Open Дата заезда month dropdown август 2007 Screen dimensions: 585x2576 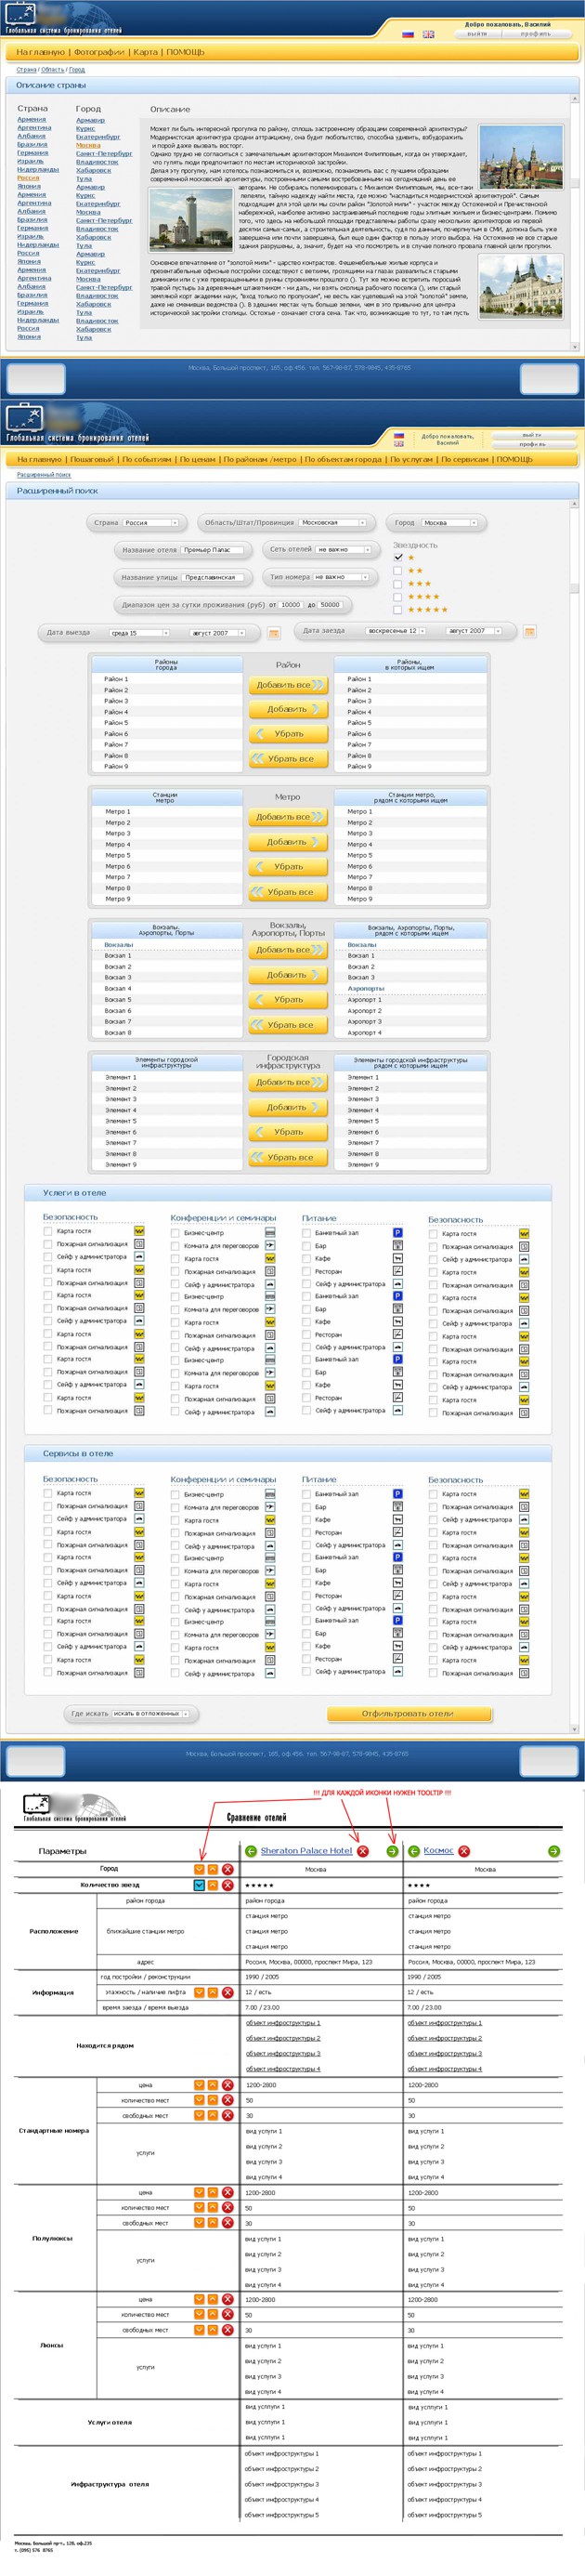(474, 631)
